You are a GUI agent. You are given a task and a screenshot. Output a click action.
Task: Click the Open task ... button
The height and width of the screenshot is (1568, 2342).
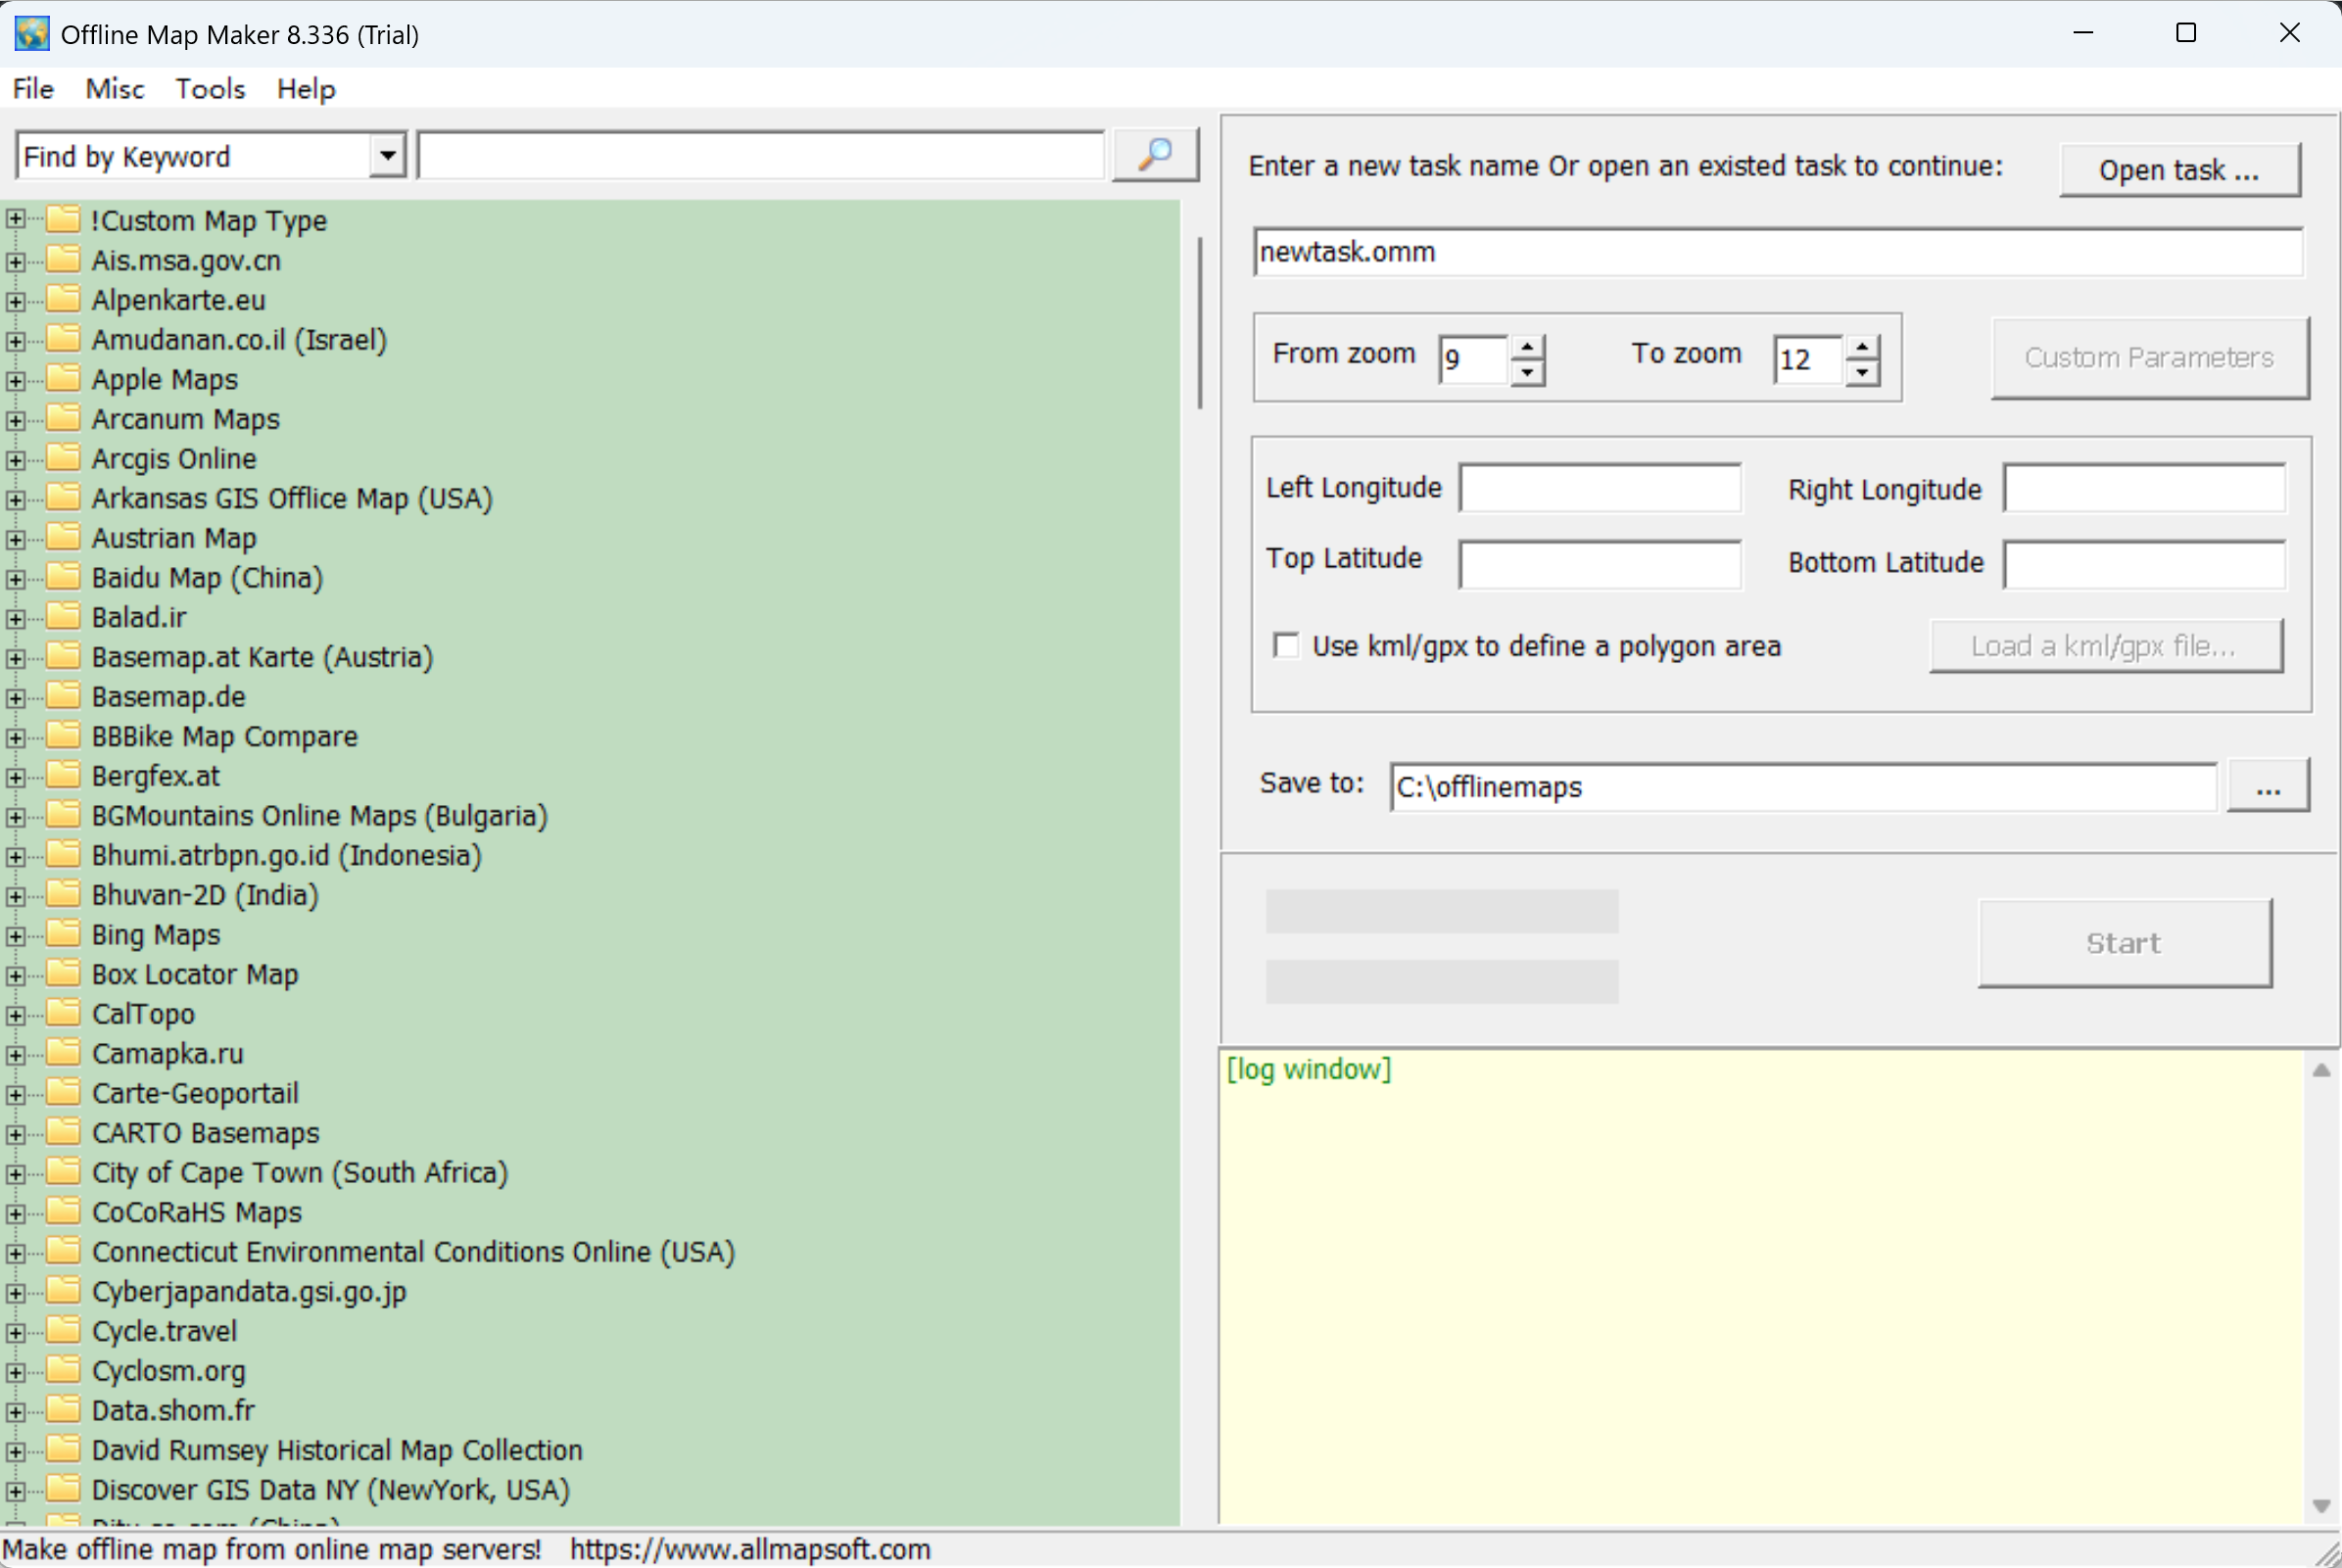click(x=2180, y=170)
